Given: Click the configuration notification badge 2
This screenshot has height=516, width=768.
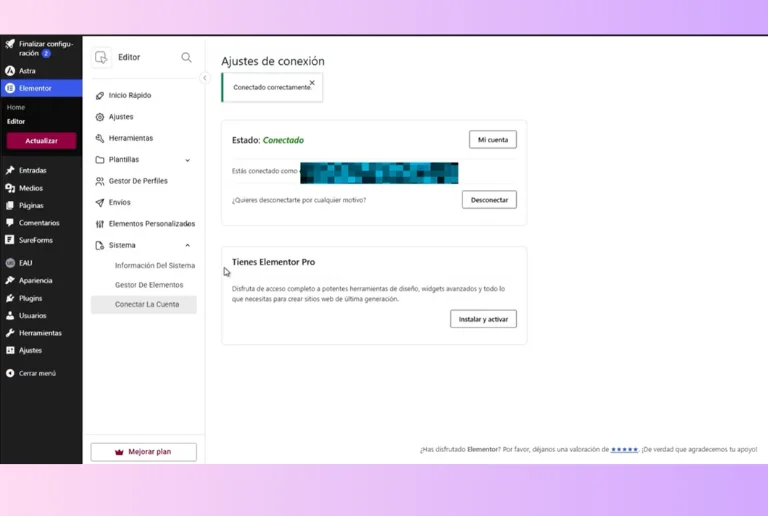Looking at the screenshot, I should pyautogui.click(x=46, y=53).
